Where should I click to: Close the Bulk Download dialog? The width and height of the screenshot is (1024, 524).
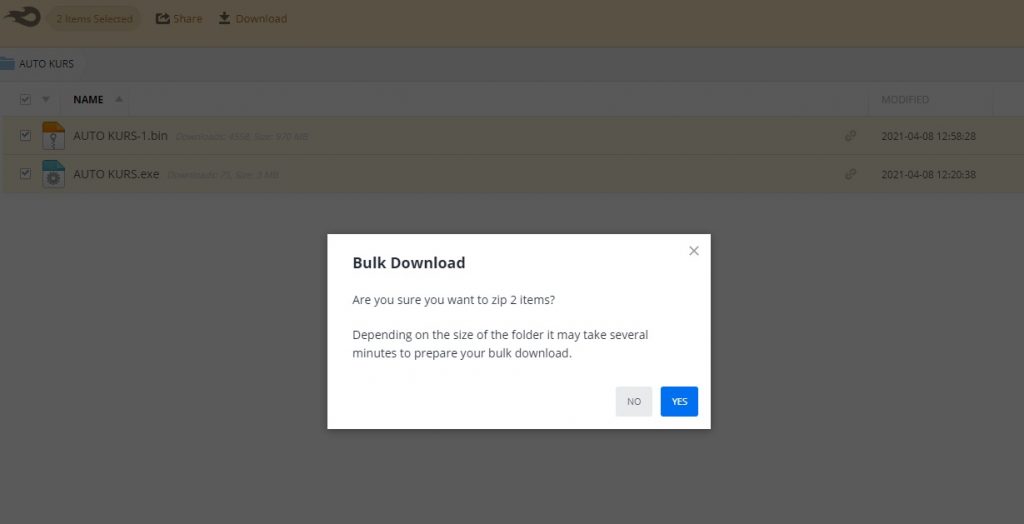694,251
